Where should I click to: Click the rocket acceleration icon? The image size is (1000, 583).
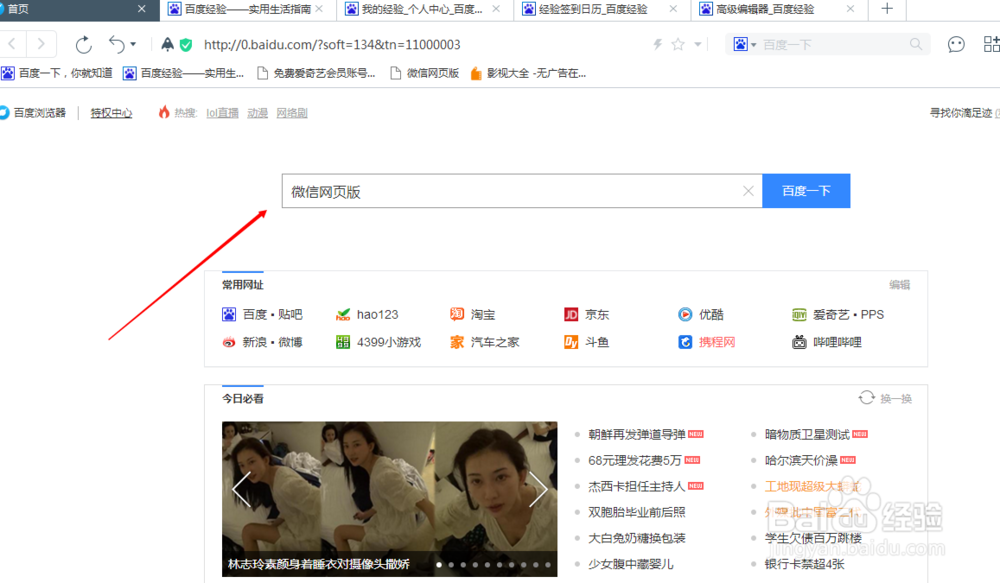point(167,44)
